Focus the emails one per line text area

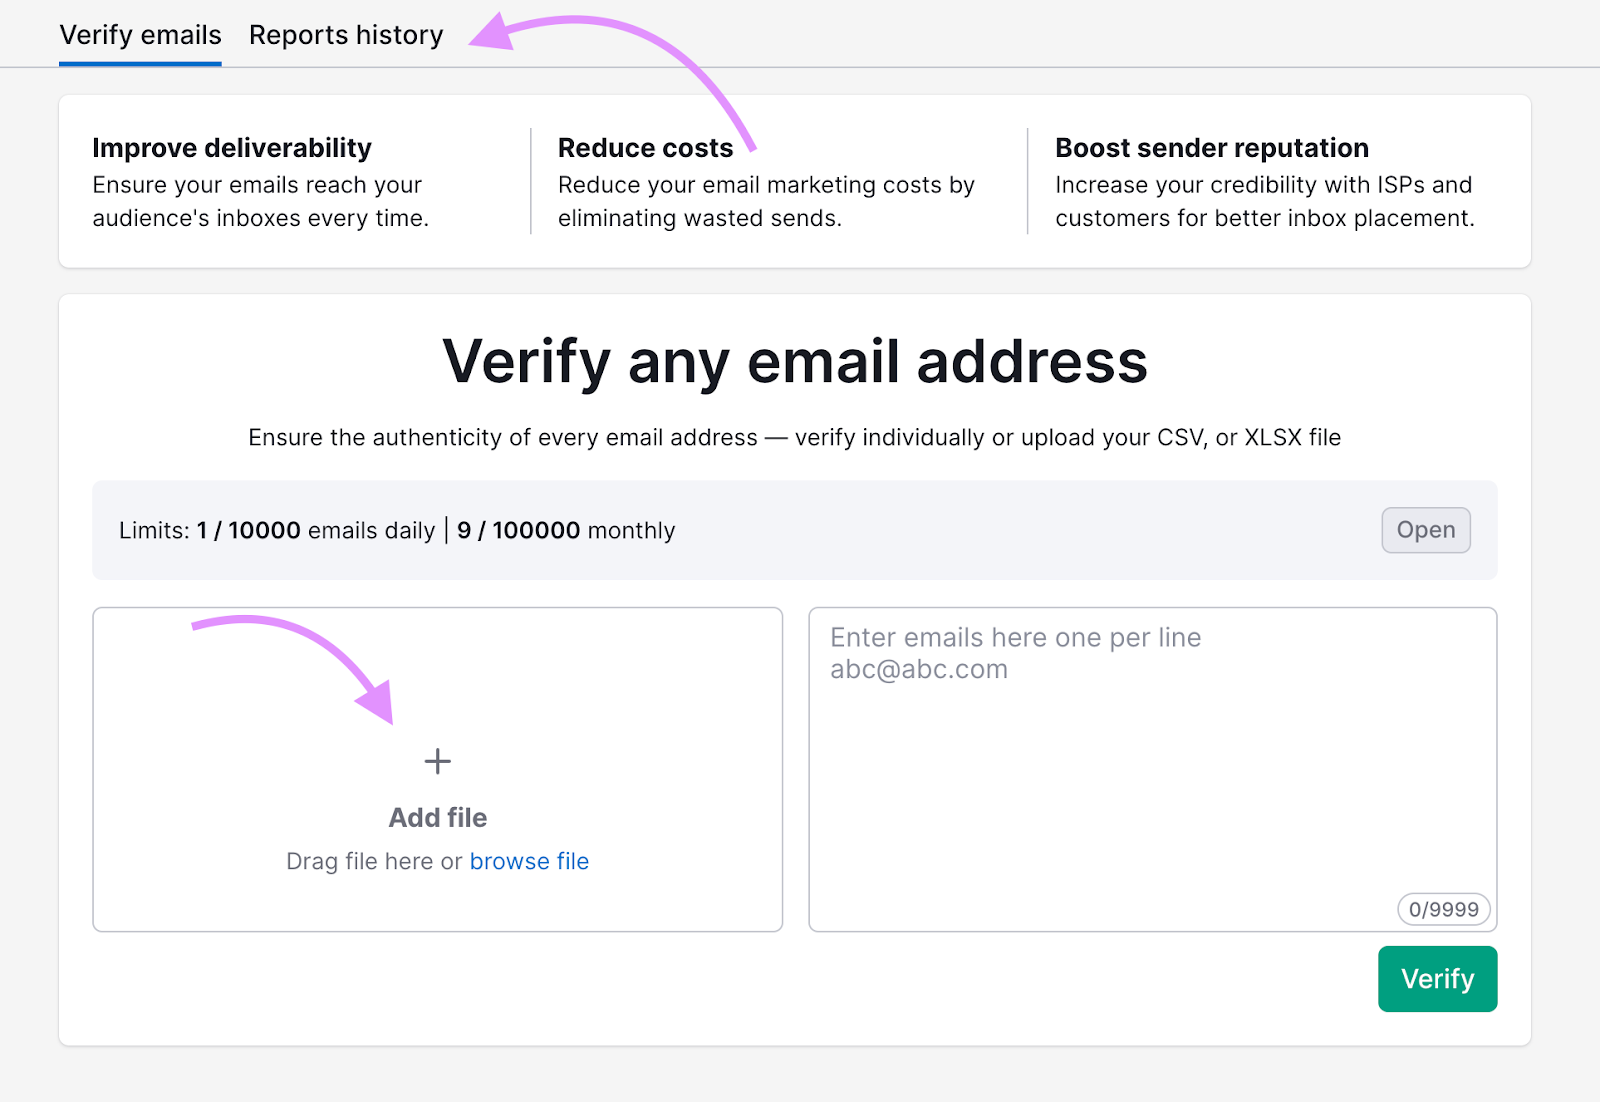[1152, 769]
